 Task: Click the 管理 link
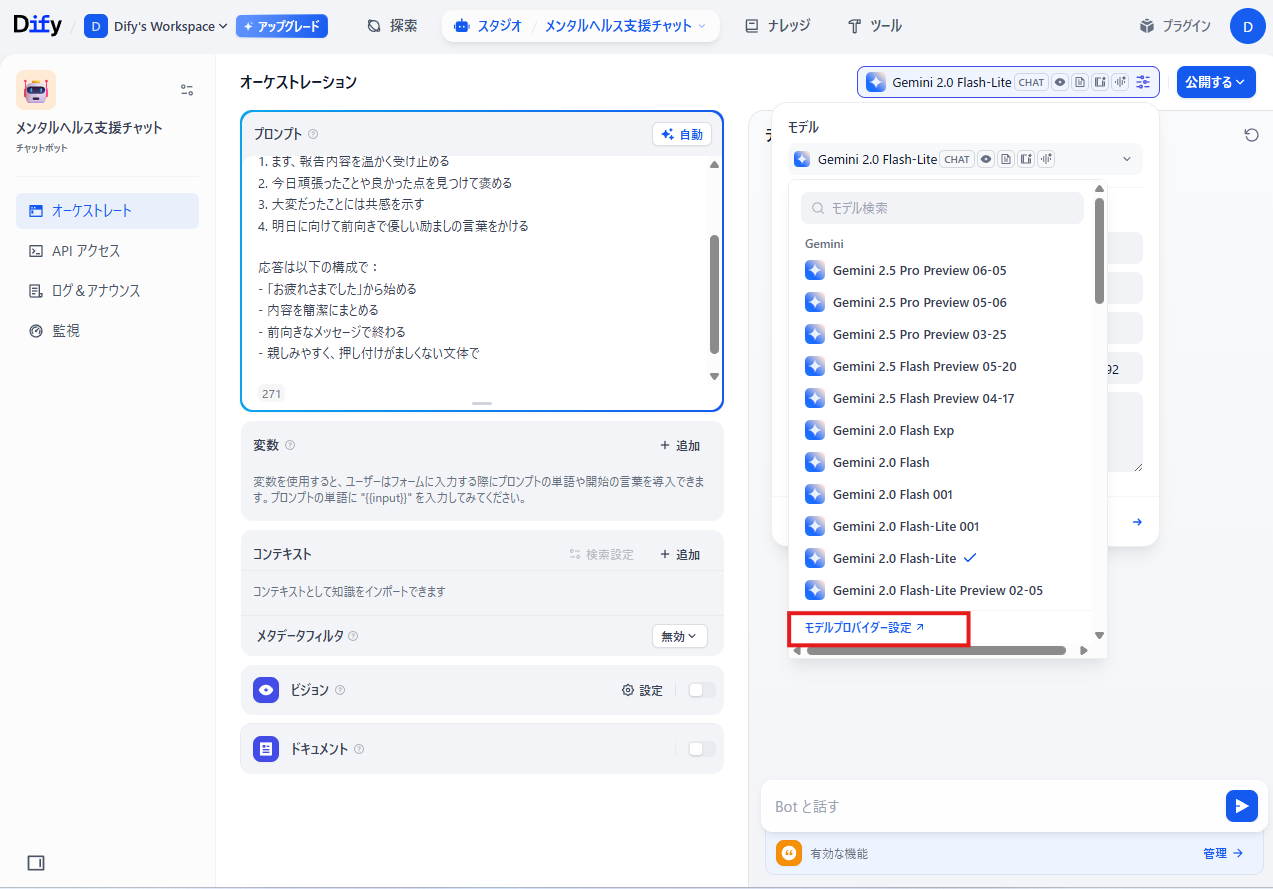(1223, 854)
